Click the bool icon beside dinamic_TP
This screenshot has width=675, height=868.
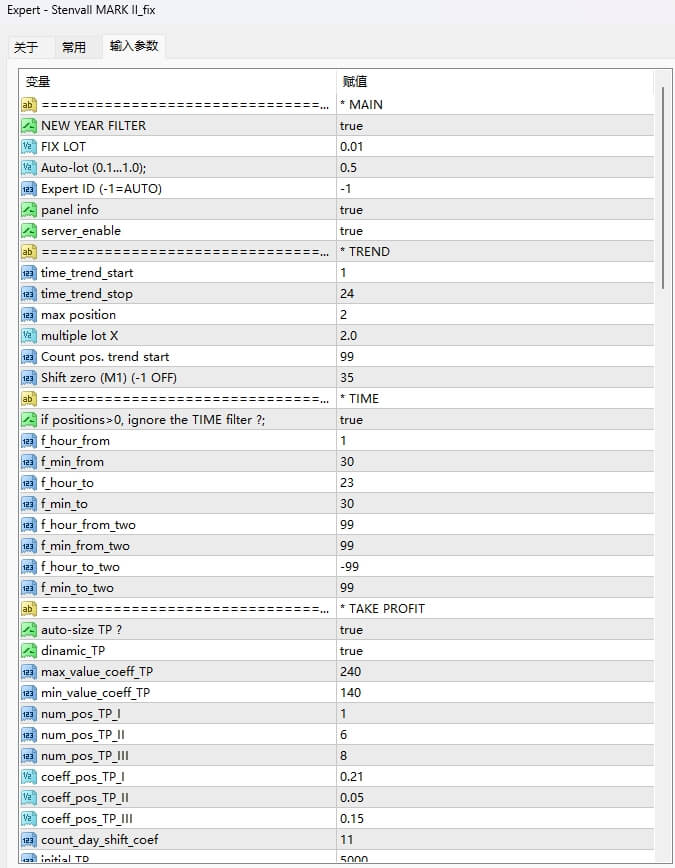click(x=29, y=651)
